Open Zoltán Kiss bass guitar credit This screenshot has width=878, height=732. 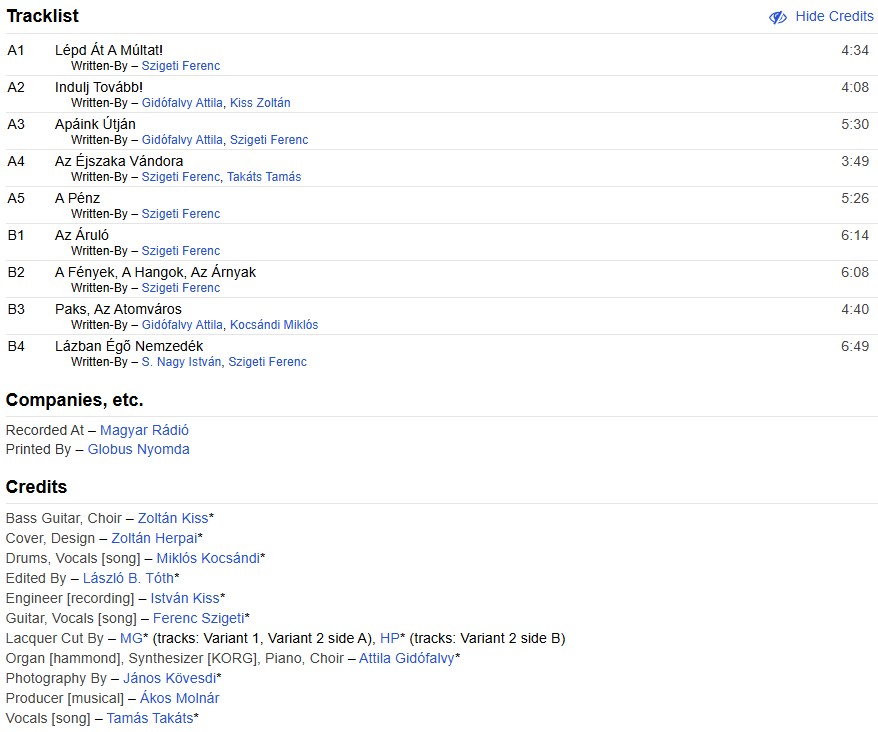coord(173,518)
